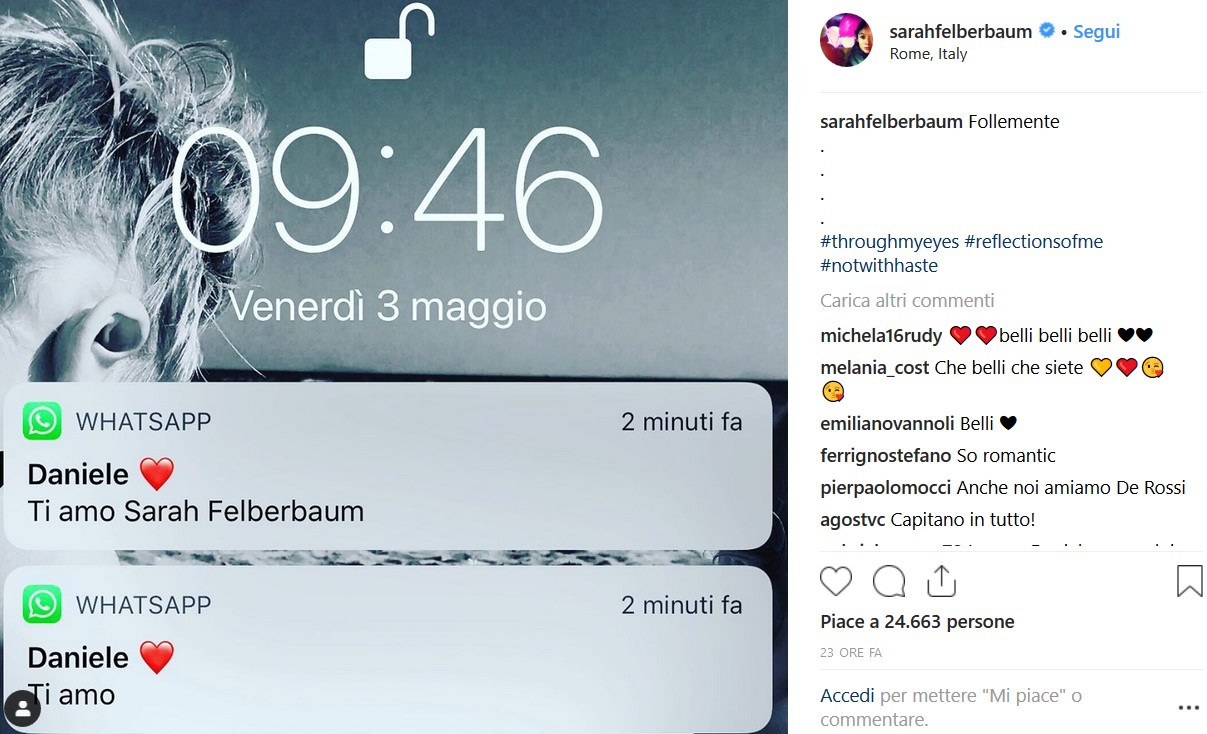Open the Rome, Italy location link
The width and height of the screenshot is (1207, 734).
coord(928,54)
